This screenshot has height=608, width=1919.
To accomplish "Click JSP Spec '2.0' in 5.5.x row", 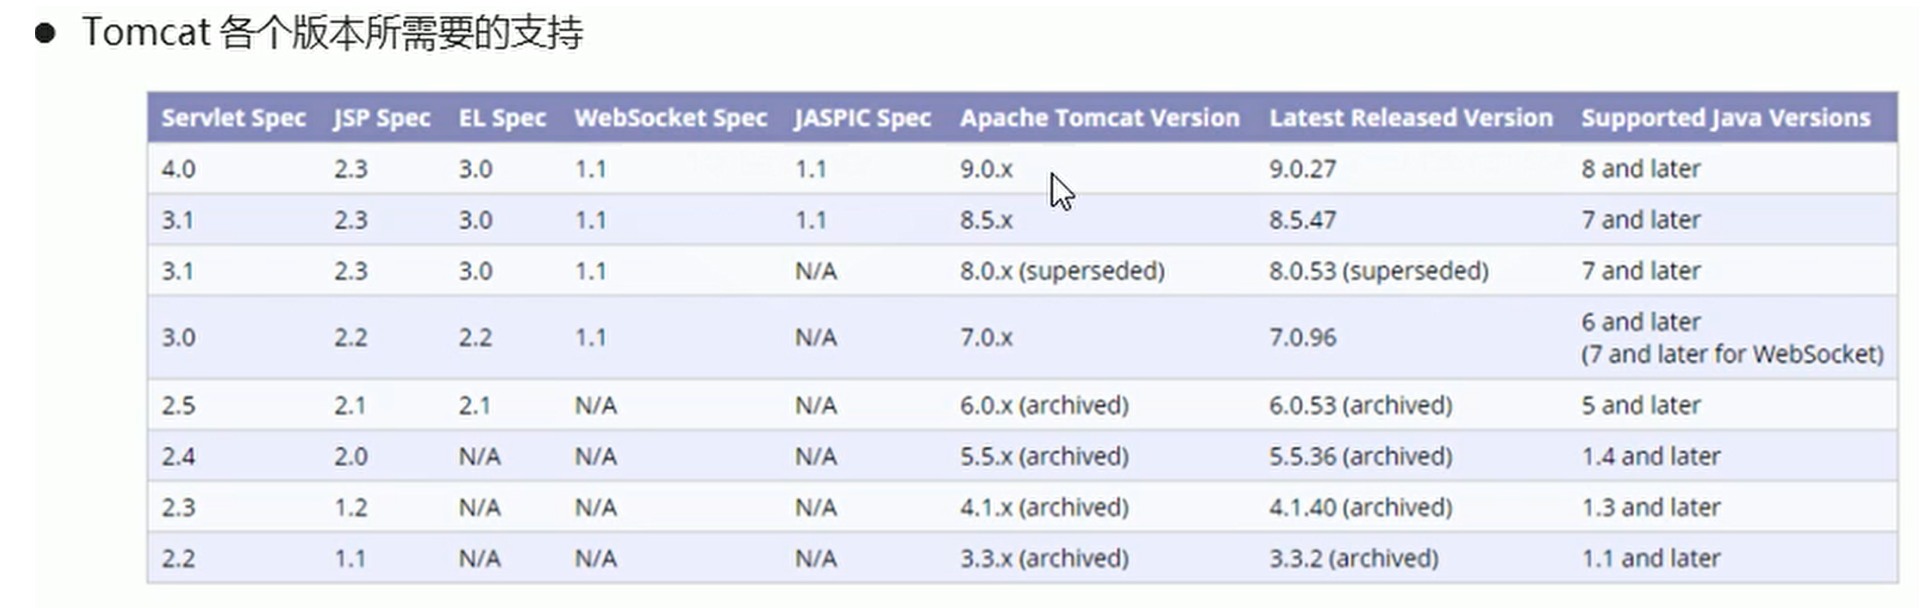I will [x=350, y=456].
